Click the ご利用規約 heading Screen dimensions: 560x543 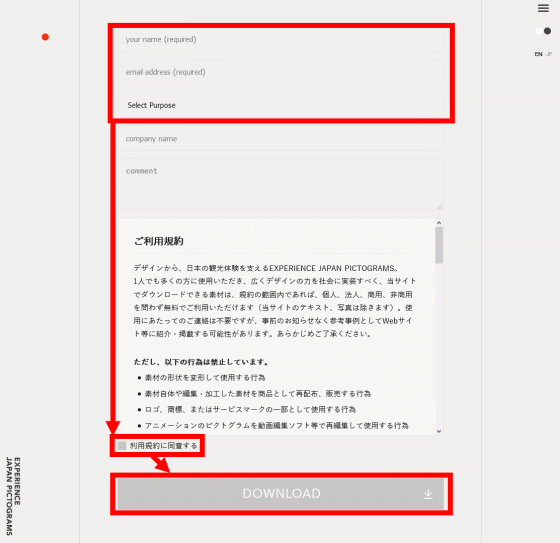tap(159, 241)
